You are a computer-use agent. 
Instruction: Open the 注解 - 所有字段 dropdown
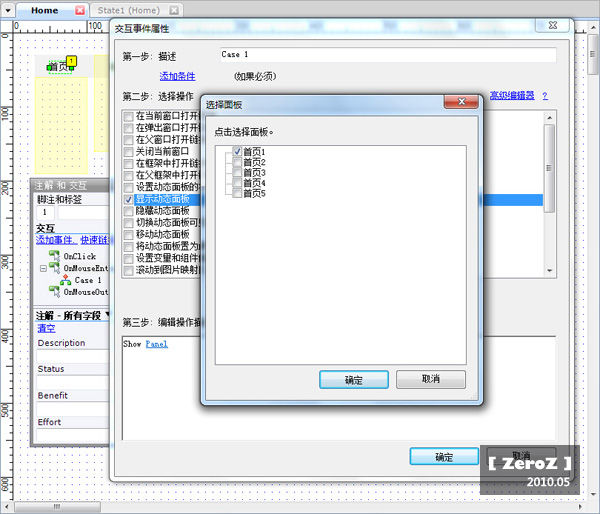coord(107,315)
